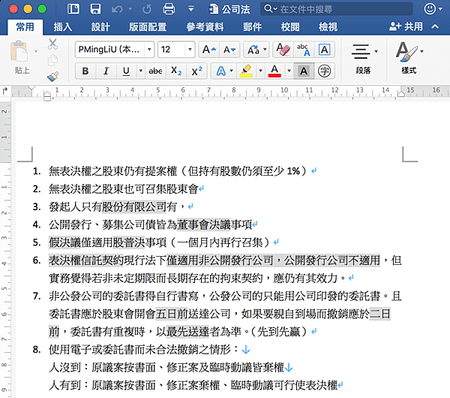Expand the font name dropdown list
Image resolution: width=450 pixels, height=398 pixels.
[x=149, y=50]
